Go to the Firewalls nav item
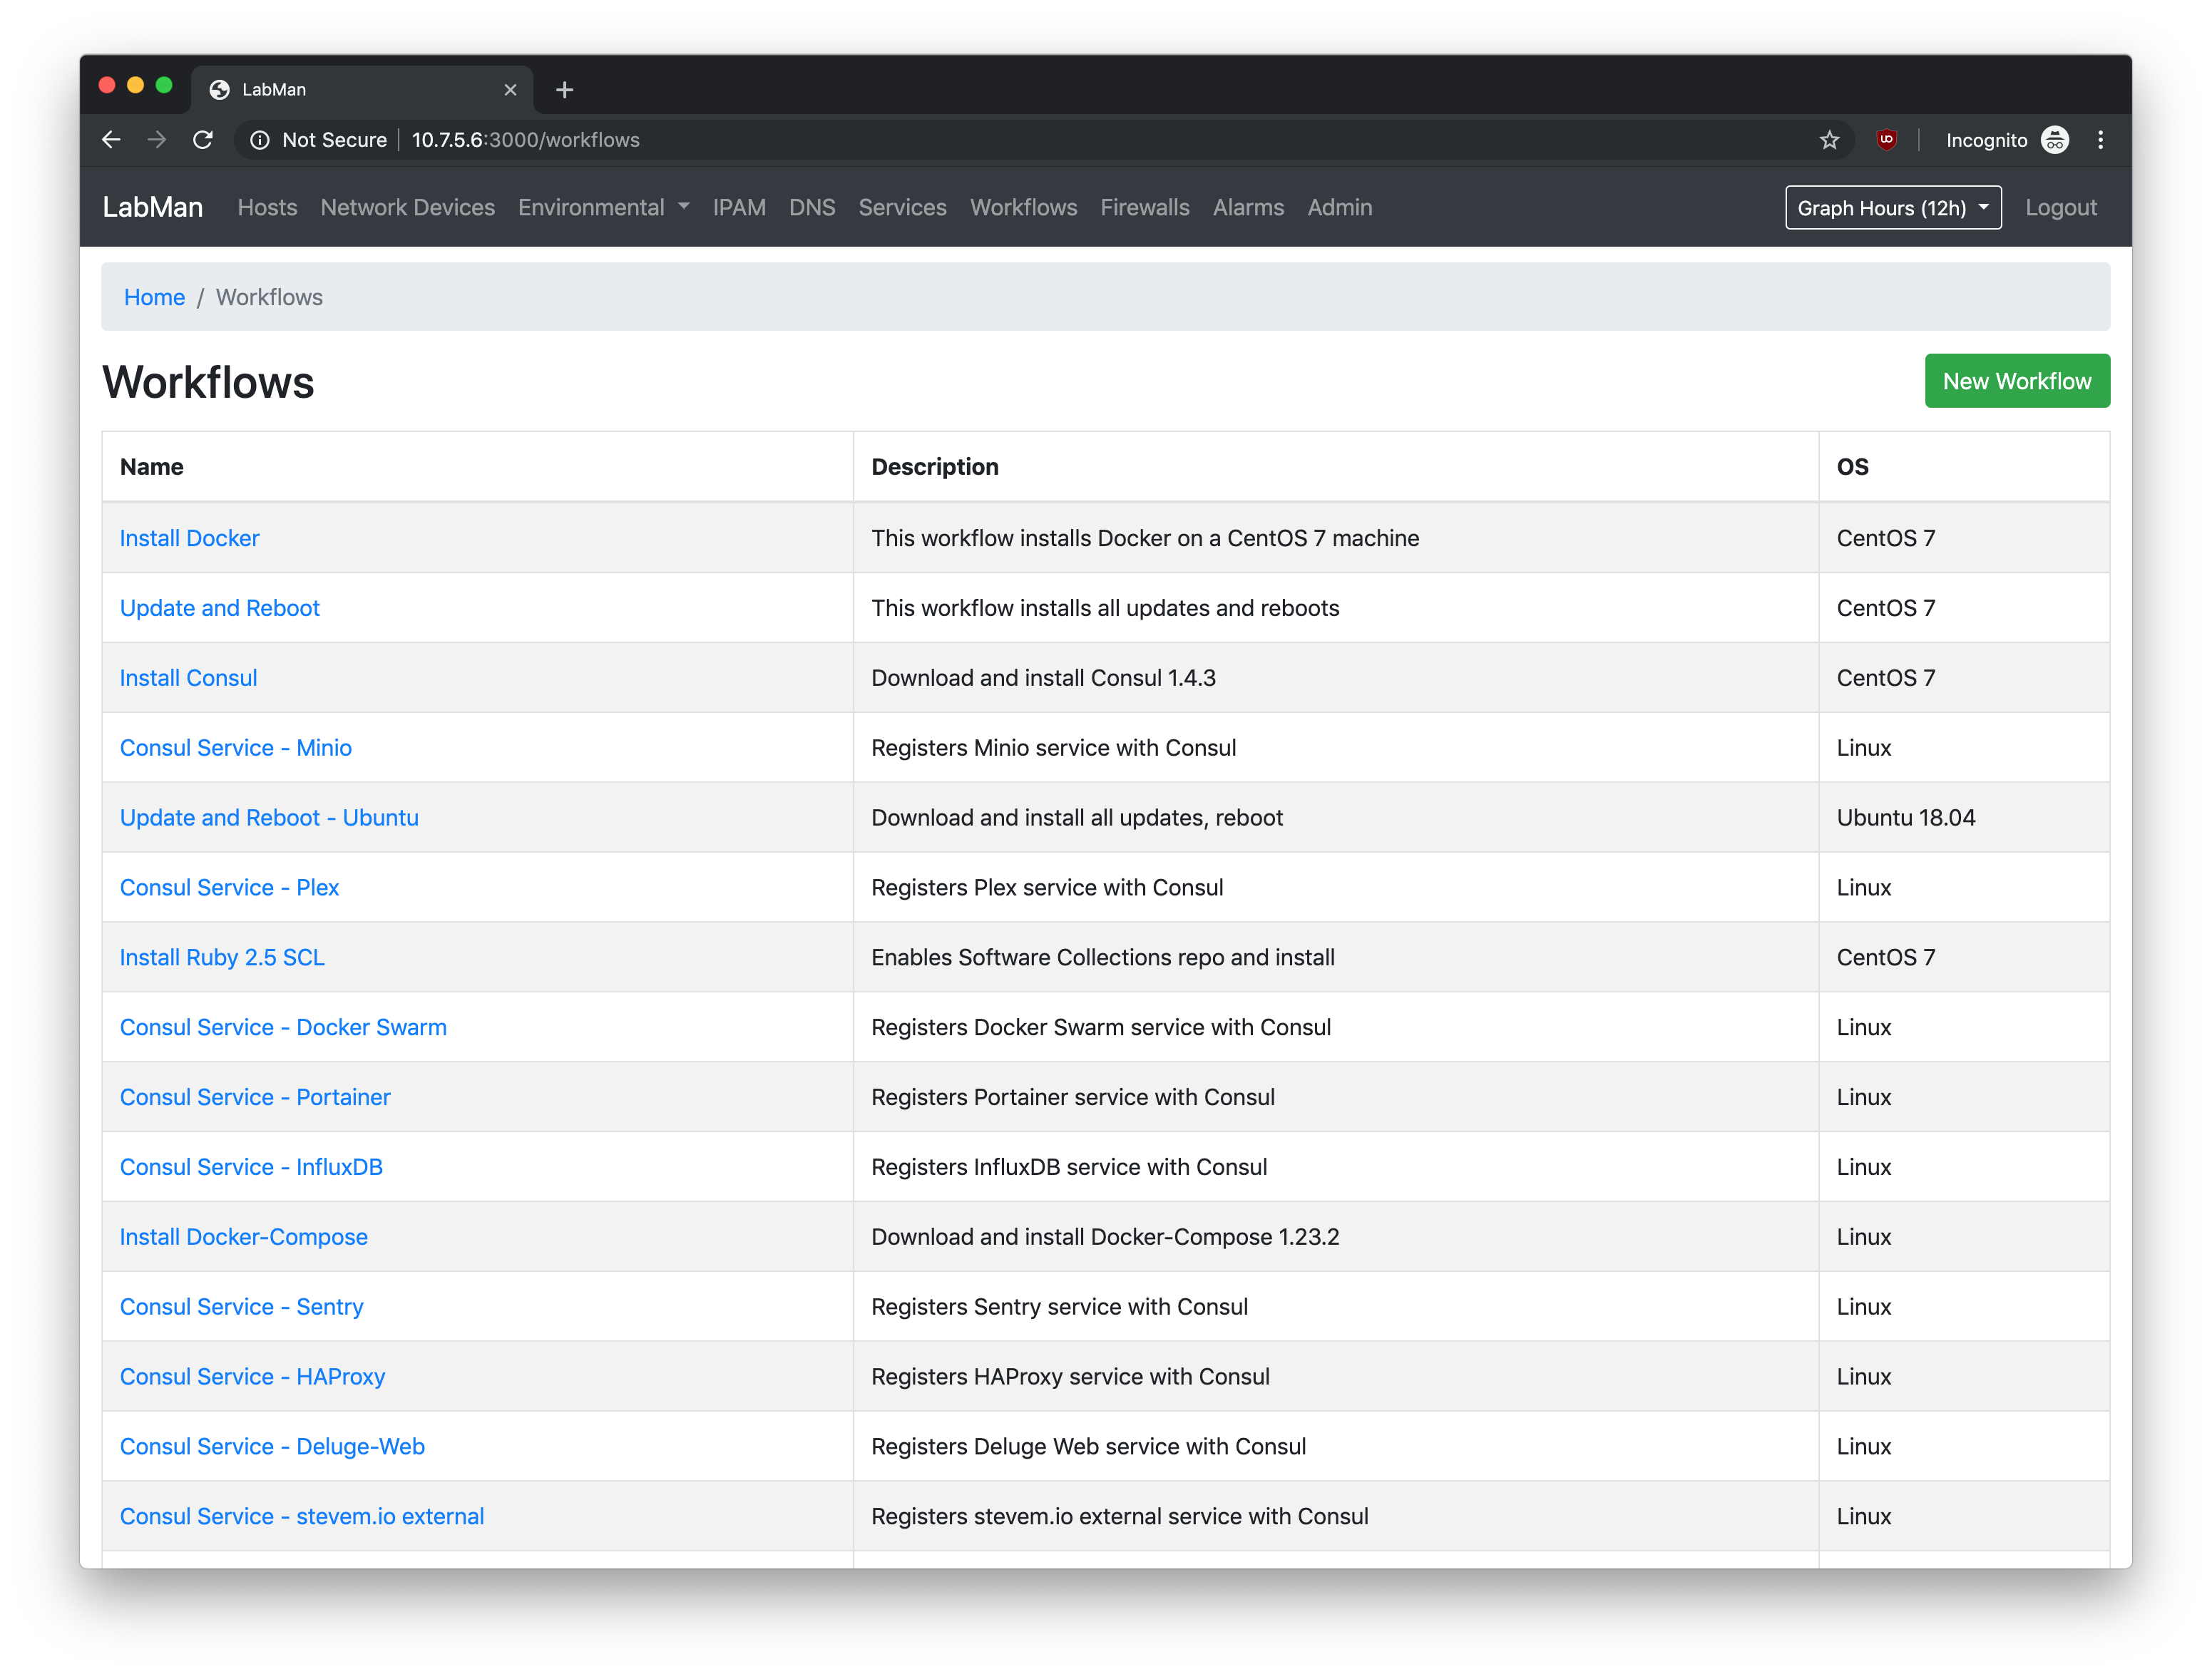Image resolution: width=2212 pixels, height=1674 pixels. (x=1144, y=207)
